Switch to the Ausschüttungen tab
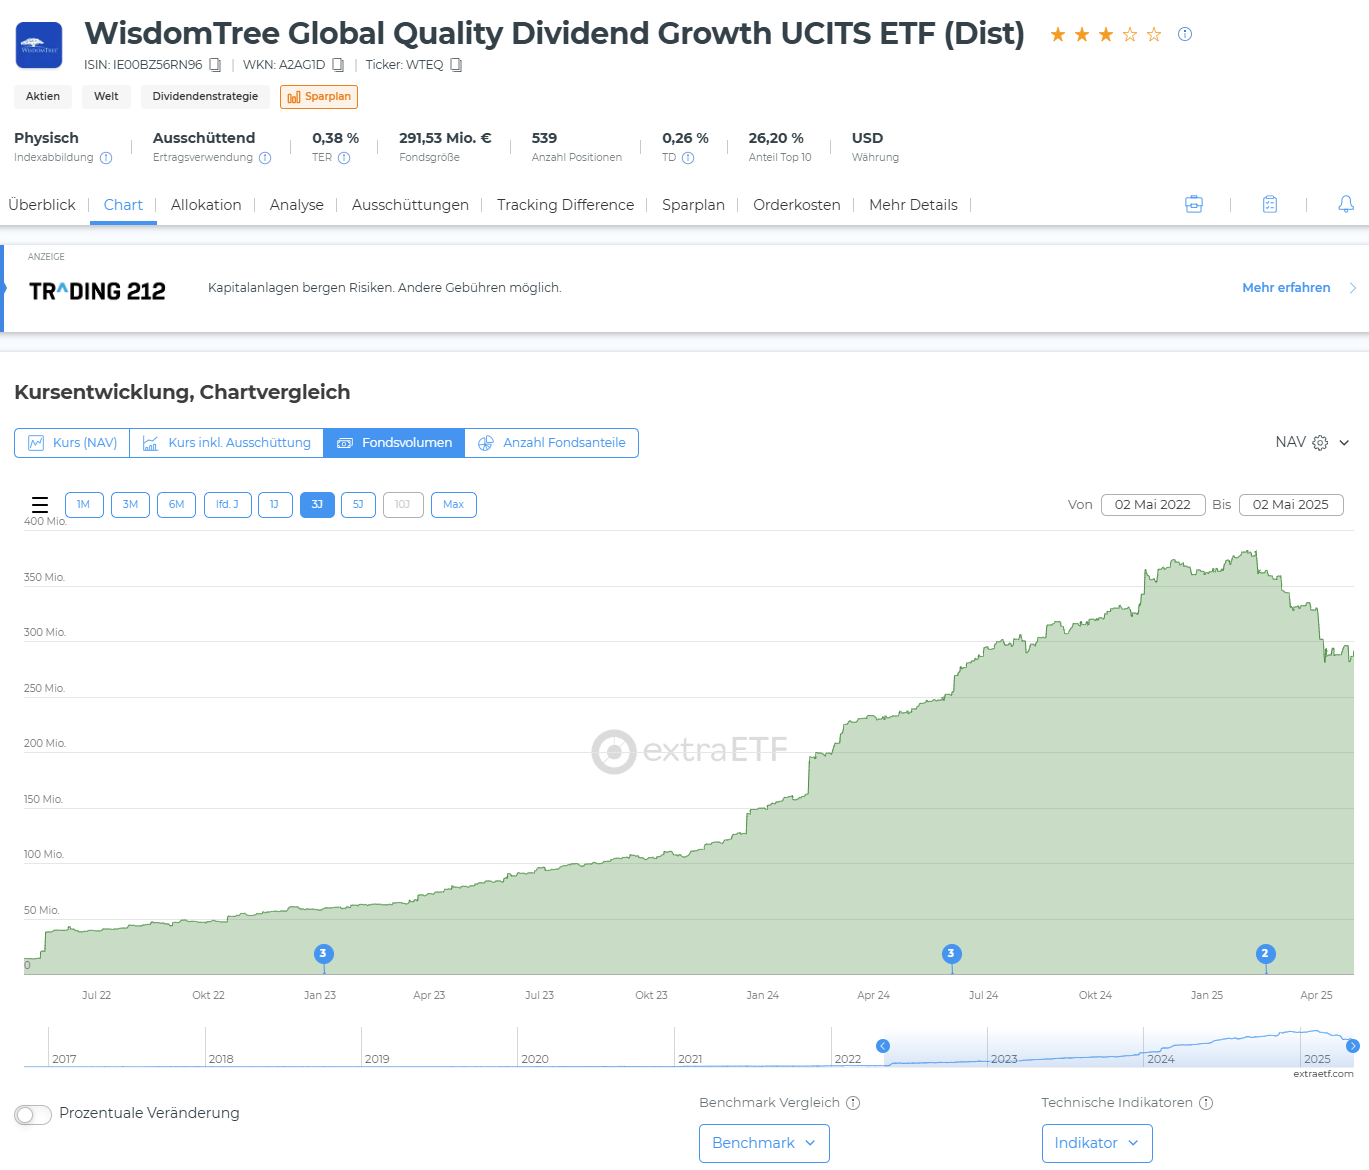Viewport: 1369px width, 1170px height. pos(410,205)
